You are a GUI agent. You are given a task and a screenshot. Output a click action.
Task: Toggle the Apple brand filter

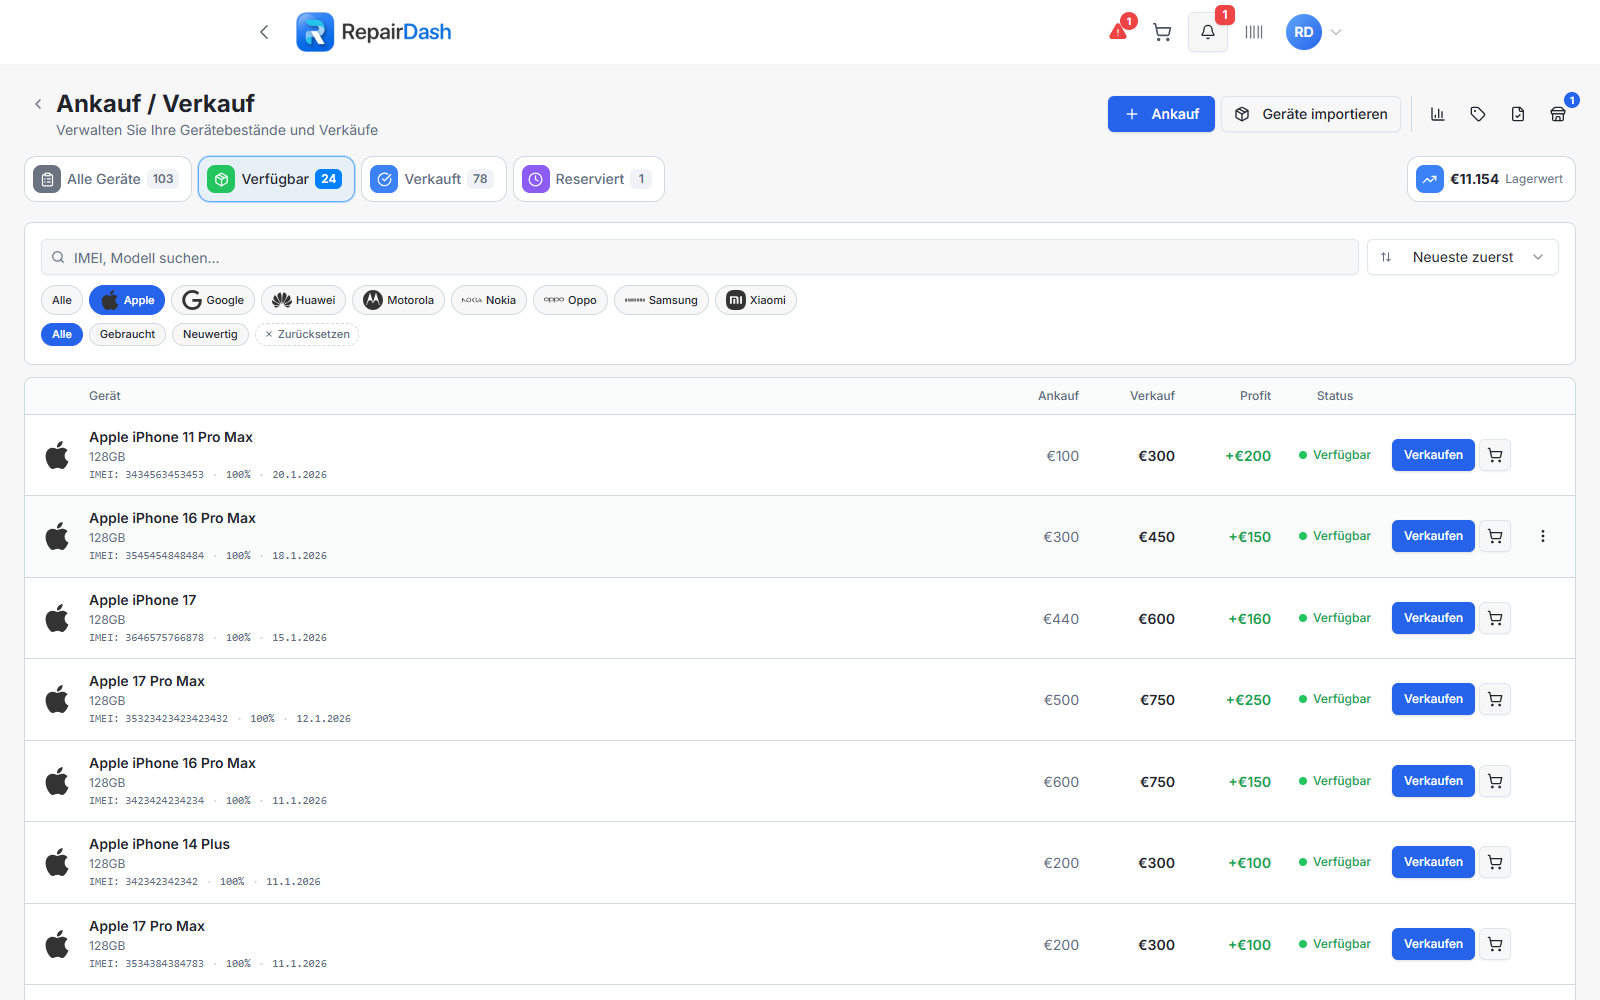(x=127, y=300)
